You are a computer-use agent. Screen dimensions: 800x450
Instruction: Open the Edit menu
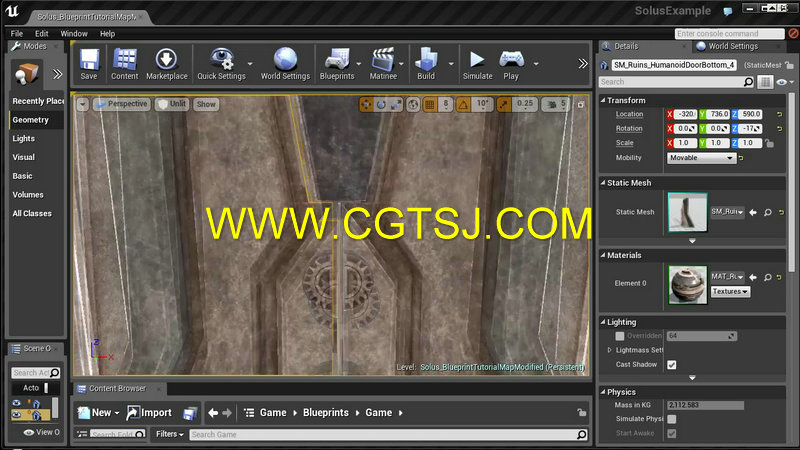click(x=41, y=34)
